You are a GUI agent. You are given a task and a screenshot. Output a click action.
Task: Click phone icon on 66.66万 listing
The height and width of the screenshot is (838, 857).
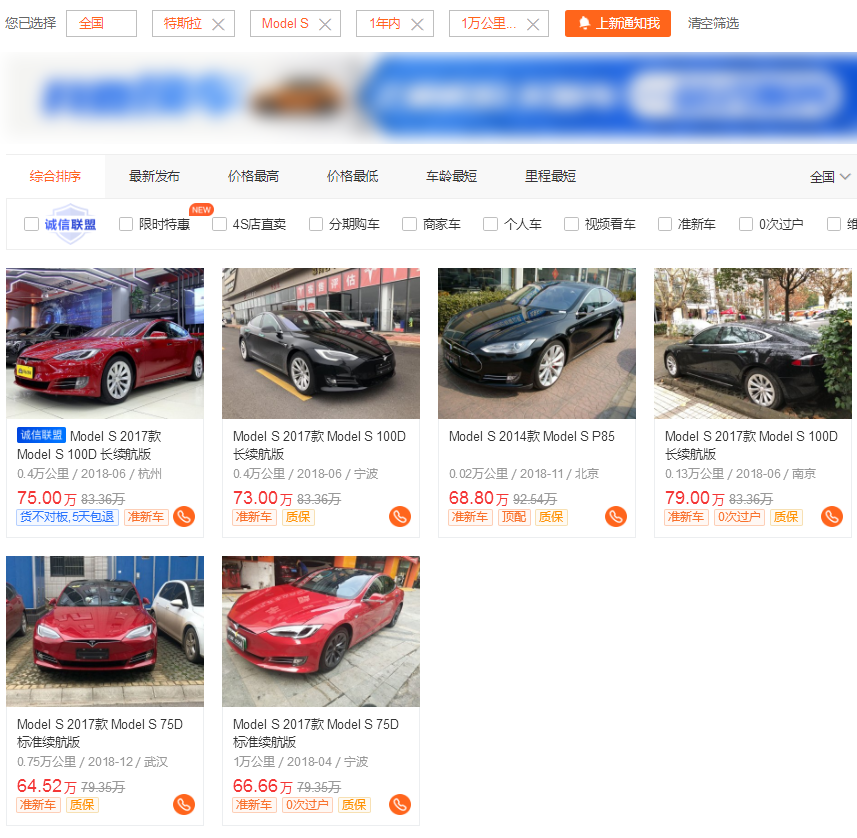tap(399, 805)
